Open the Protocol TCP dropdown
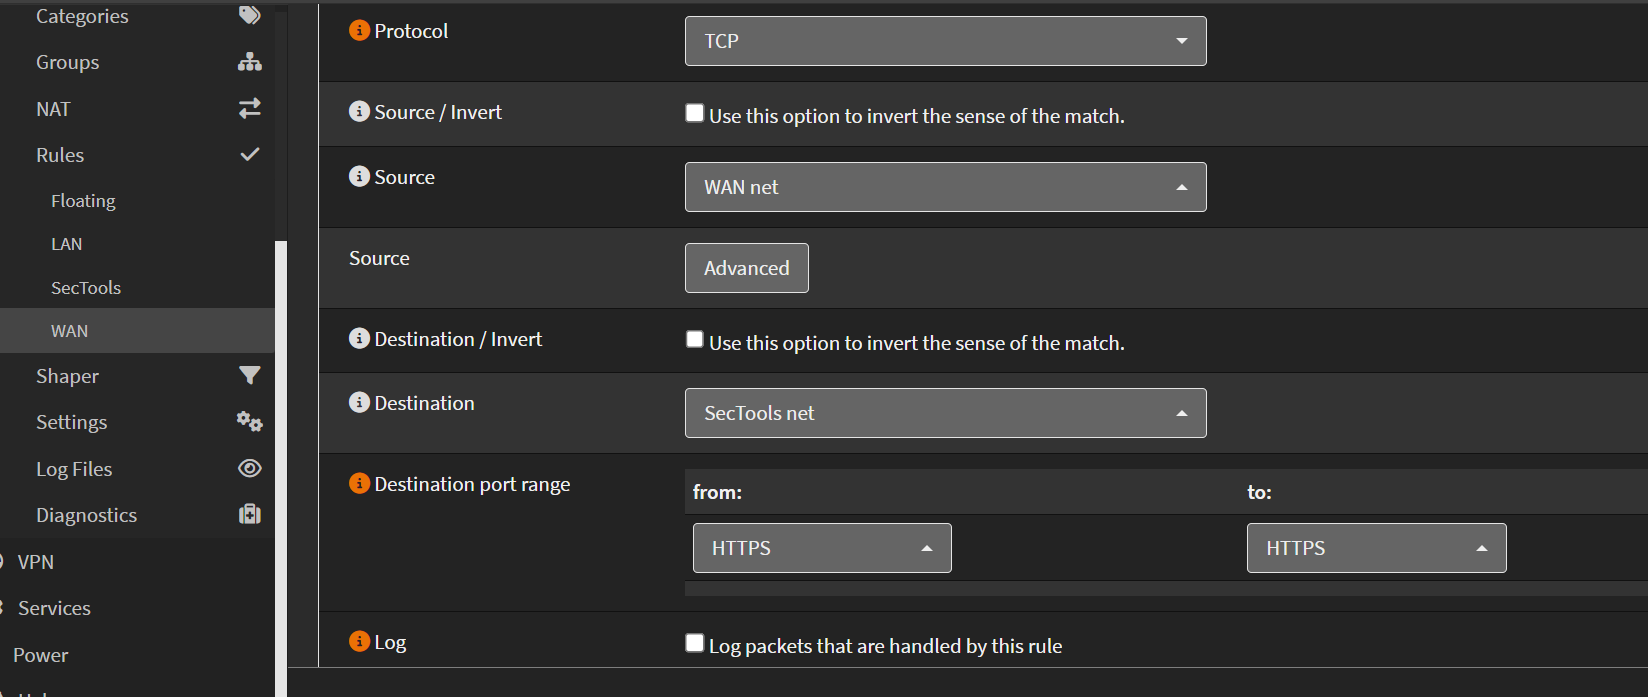This screenshot has width=1648, height=697. coord(945,41)
